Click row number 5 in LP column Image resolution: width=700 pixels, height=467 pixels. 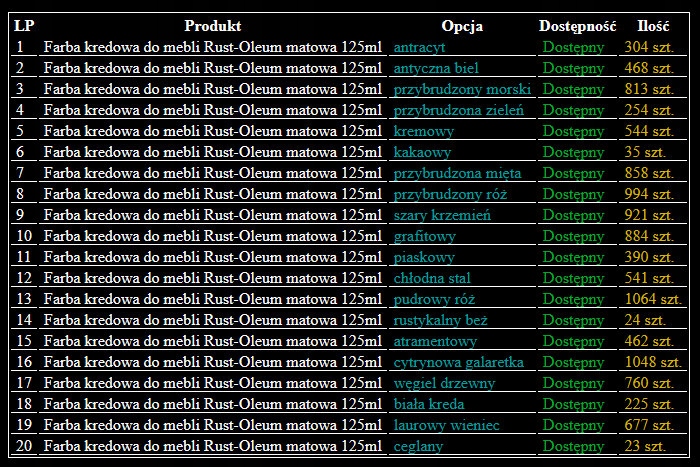[20, 131]
